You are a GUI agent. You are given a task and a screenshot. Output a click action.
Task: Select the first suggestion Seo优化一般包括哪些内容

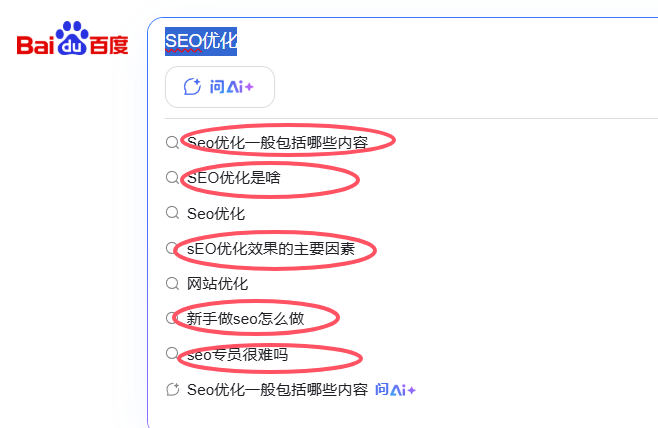(277, 142)
